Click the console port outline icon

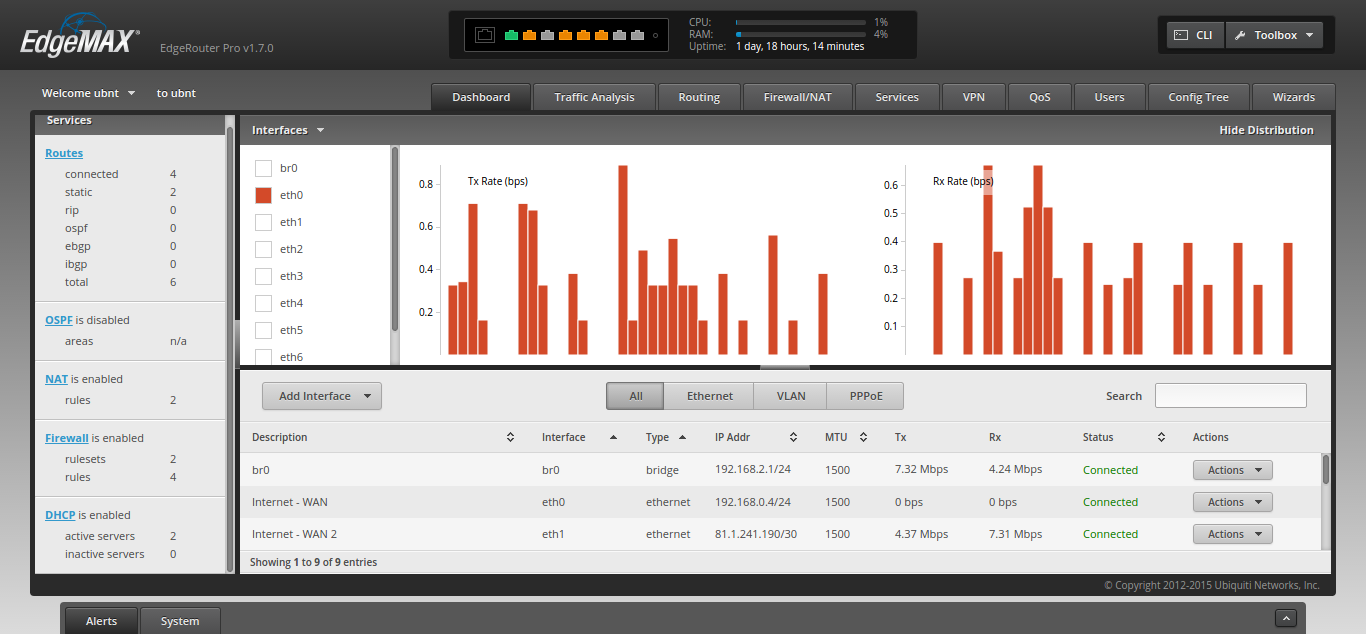coord(485,35)
